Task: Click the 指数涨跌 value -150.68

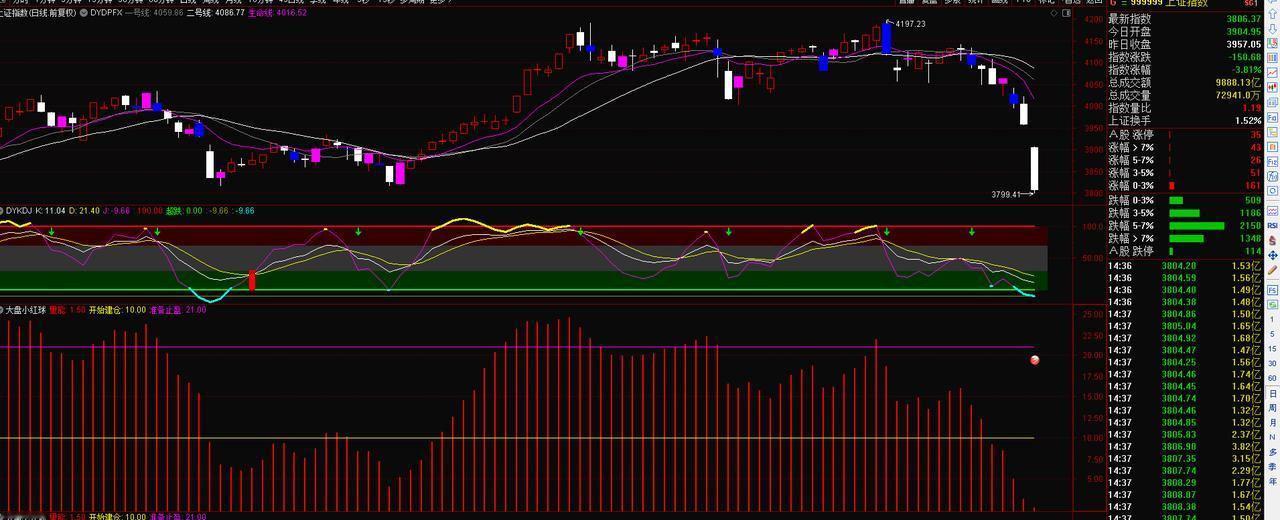Action: 1243,58
